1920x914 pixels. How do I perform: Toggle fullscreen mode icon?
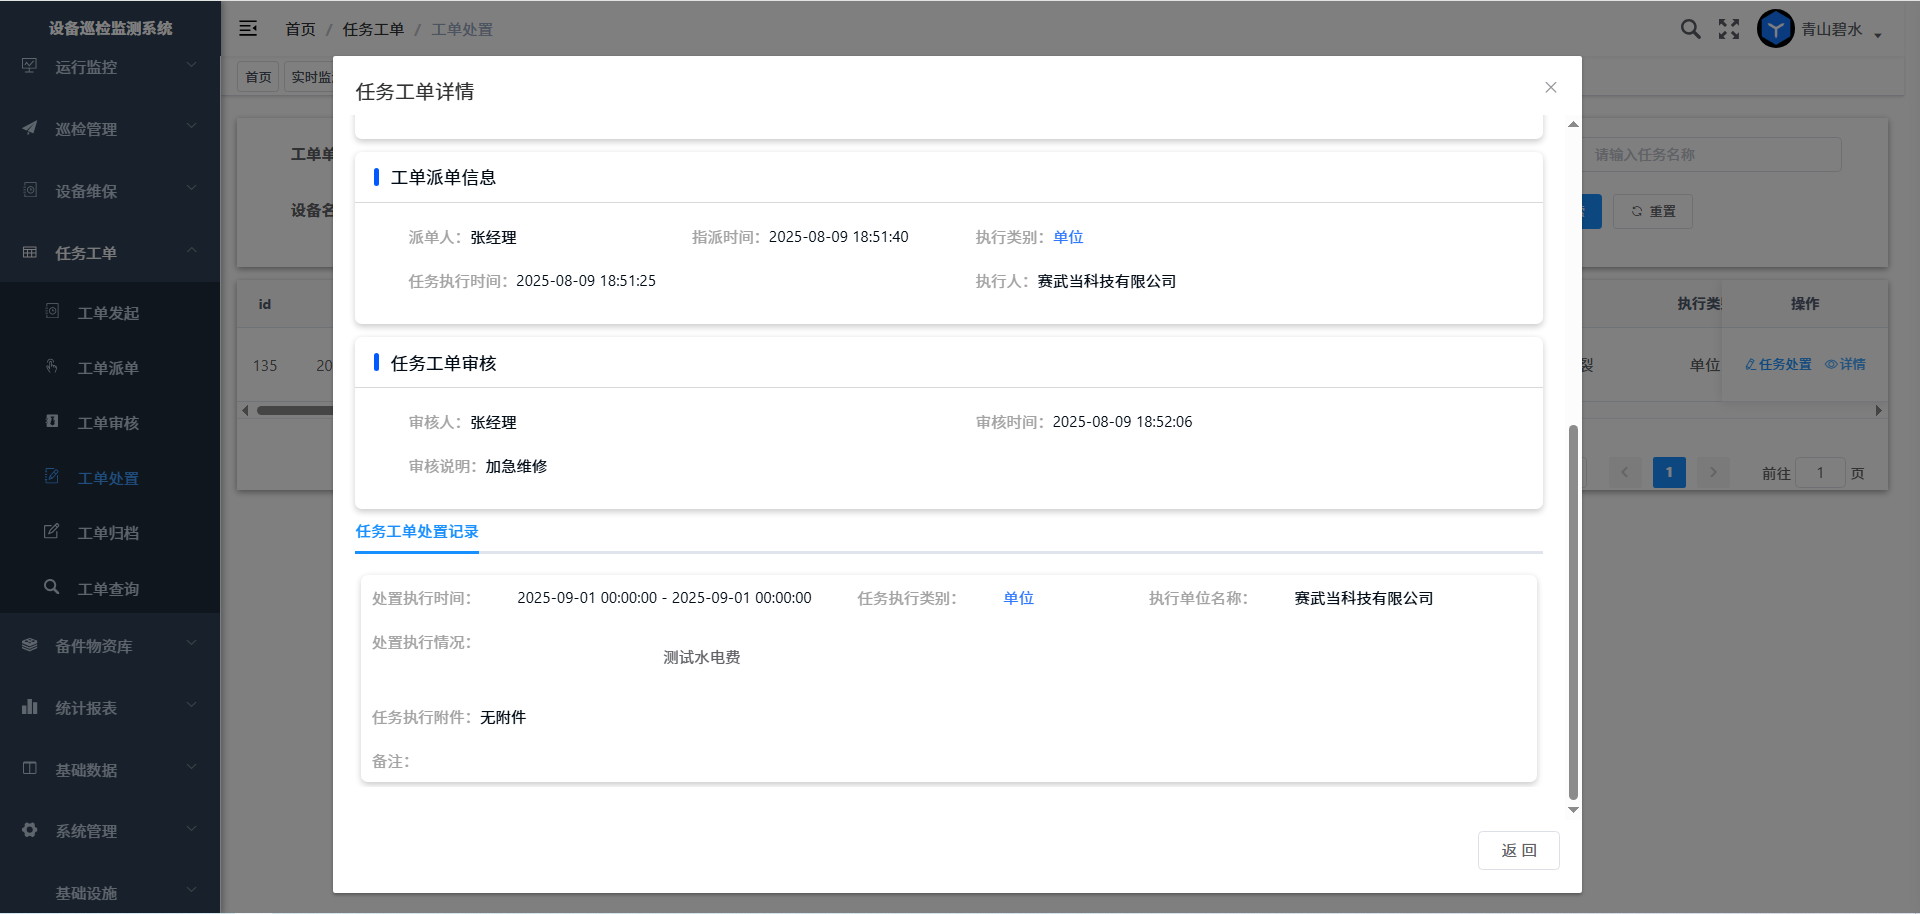tap(1729, 29)
